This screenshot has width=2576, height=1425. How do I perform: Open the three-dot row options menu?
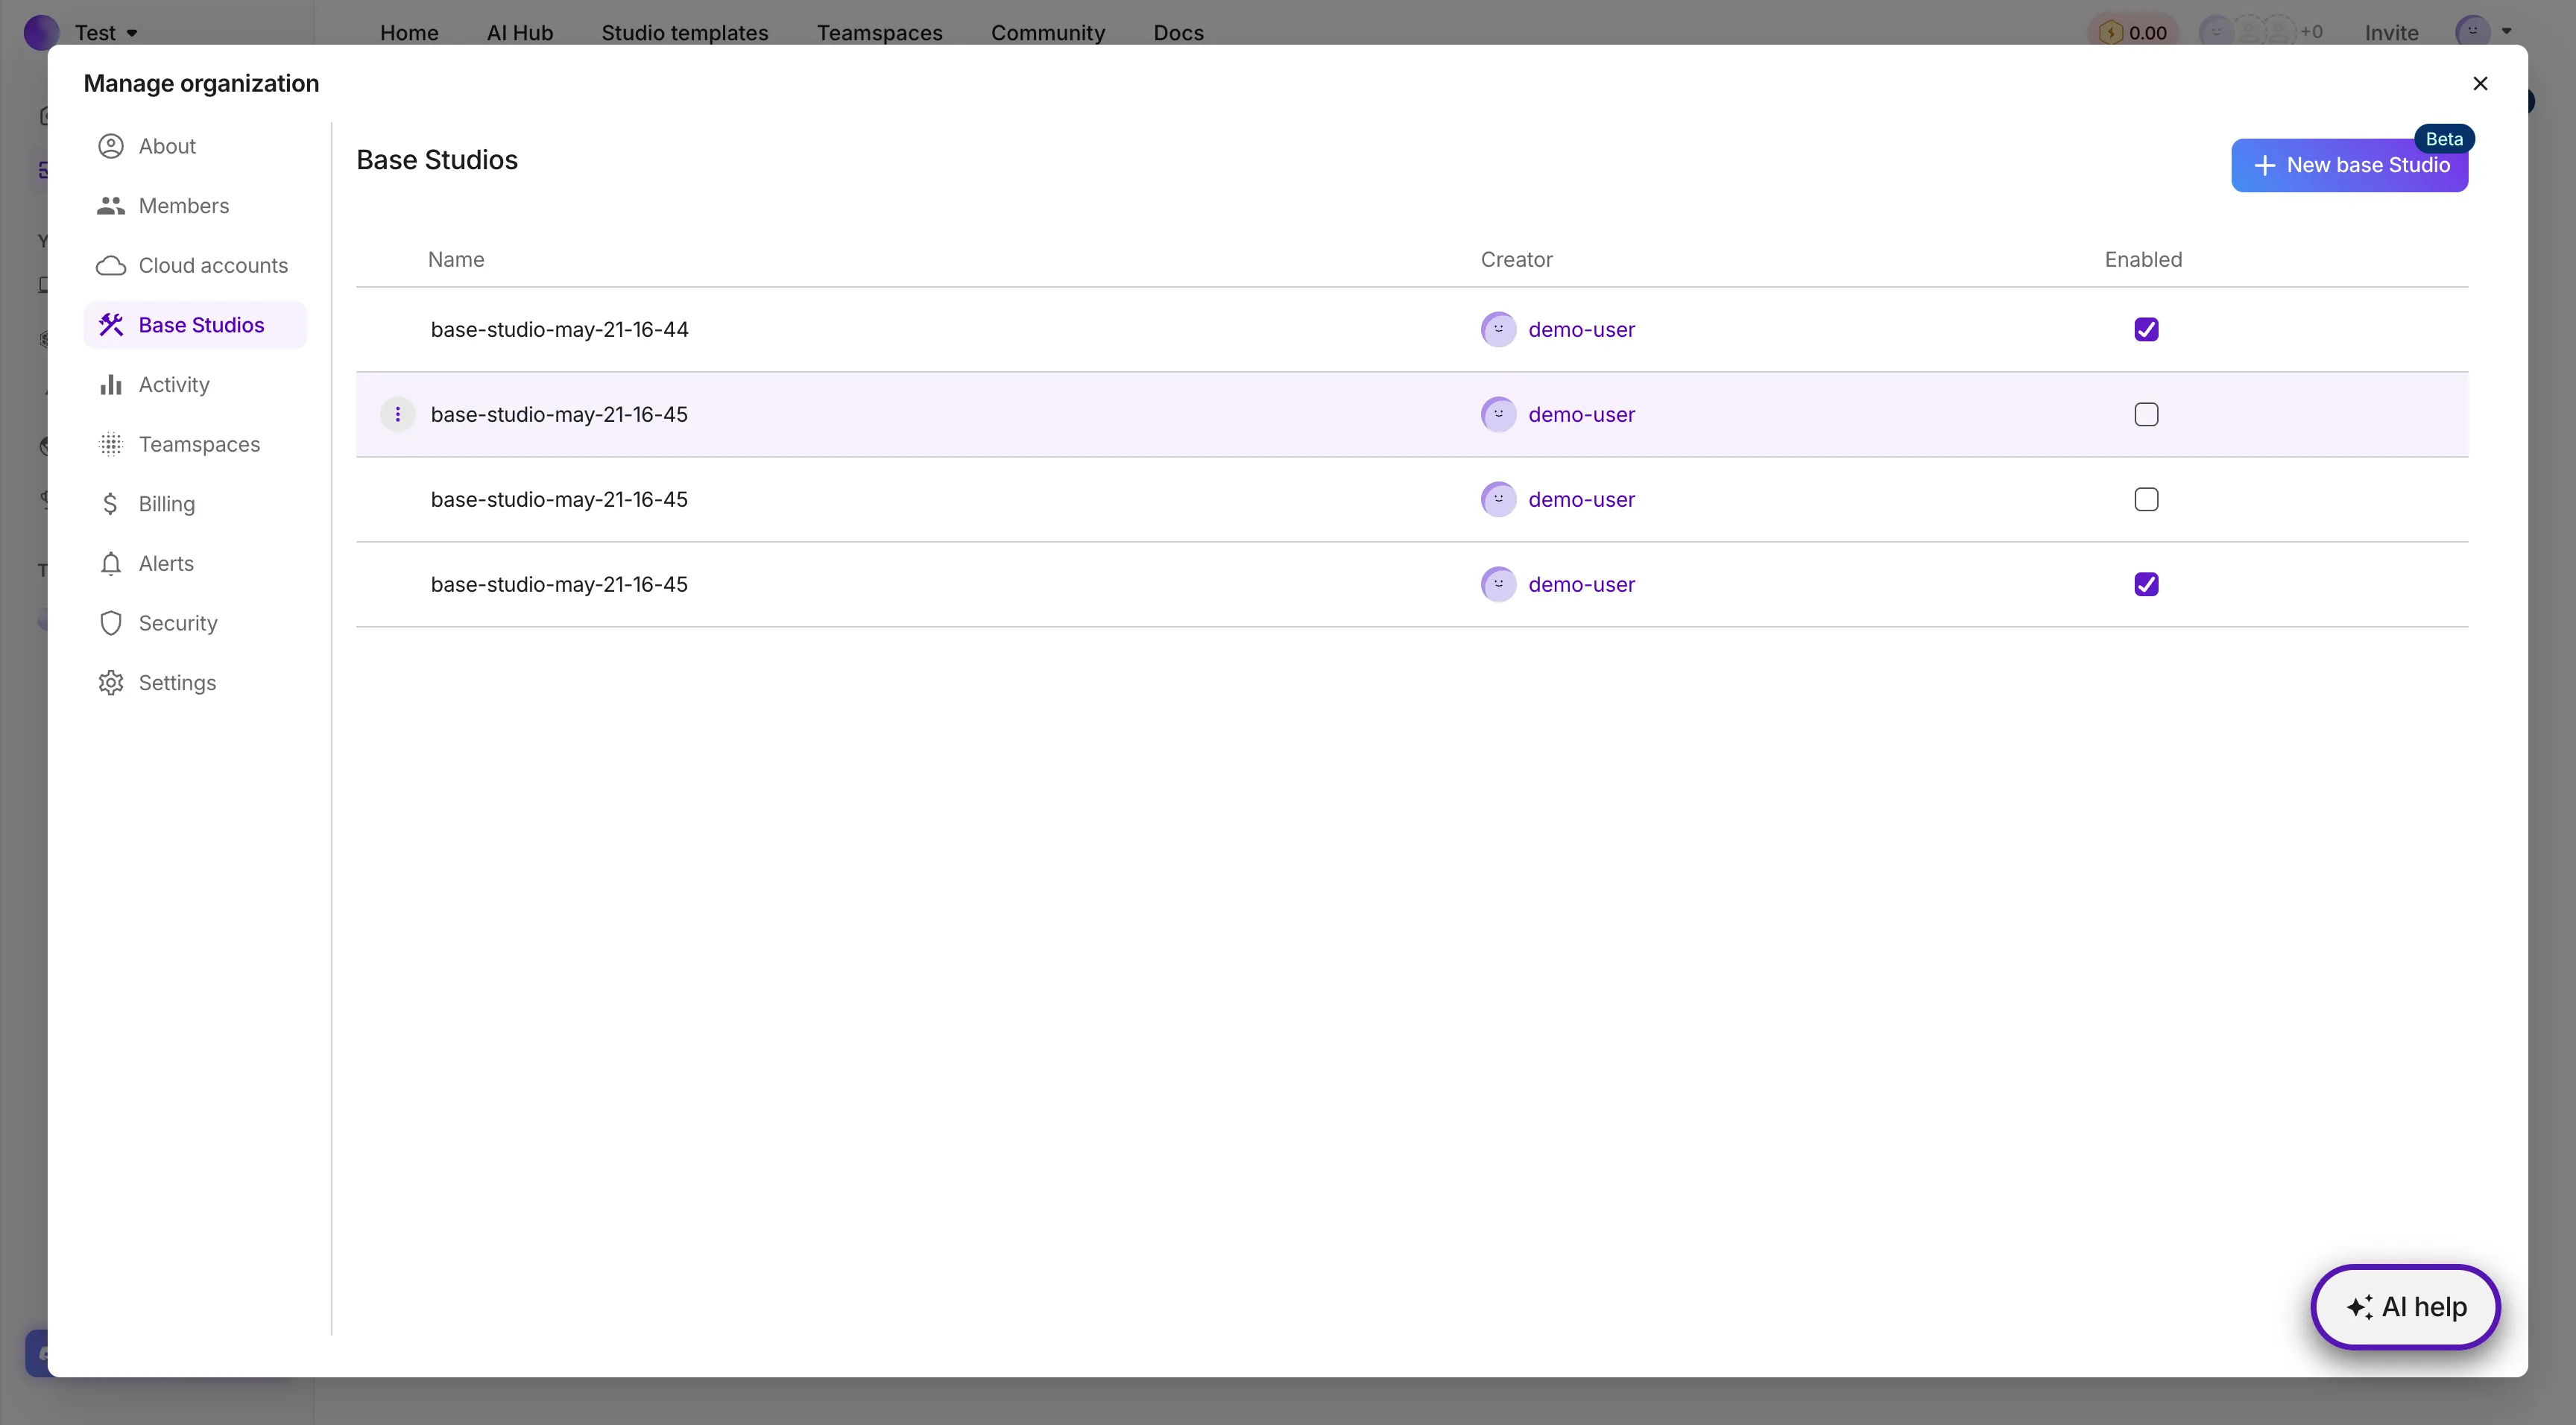(398, 414)
